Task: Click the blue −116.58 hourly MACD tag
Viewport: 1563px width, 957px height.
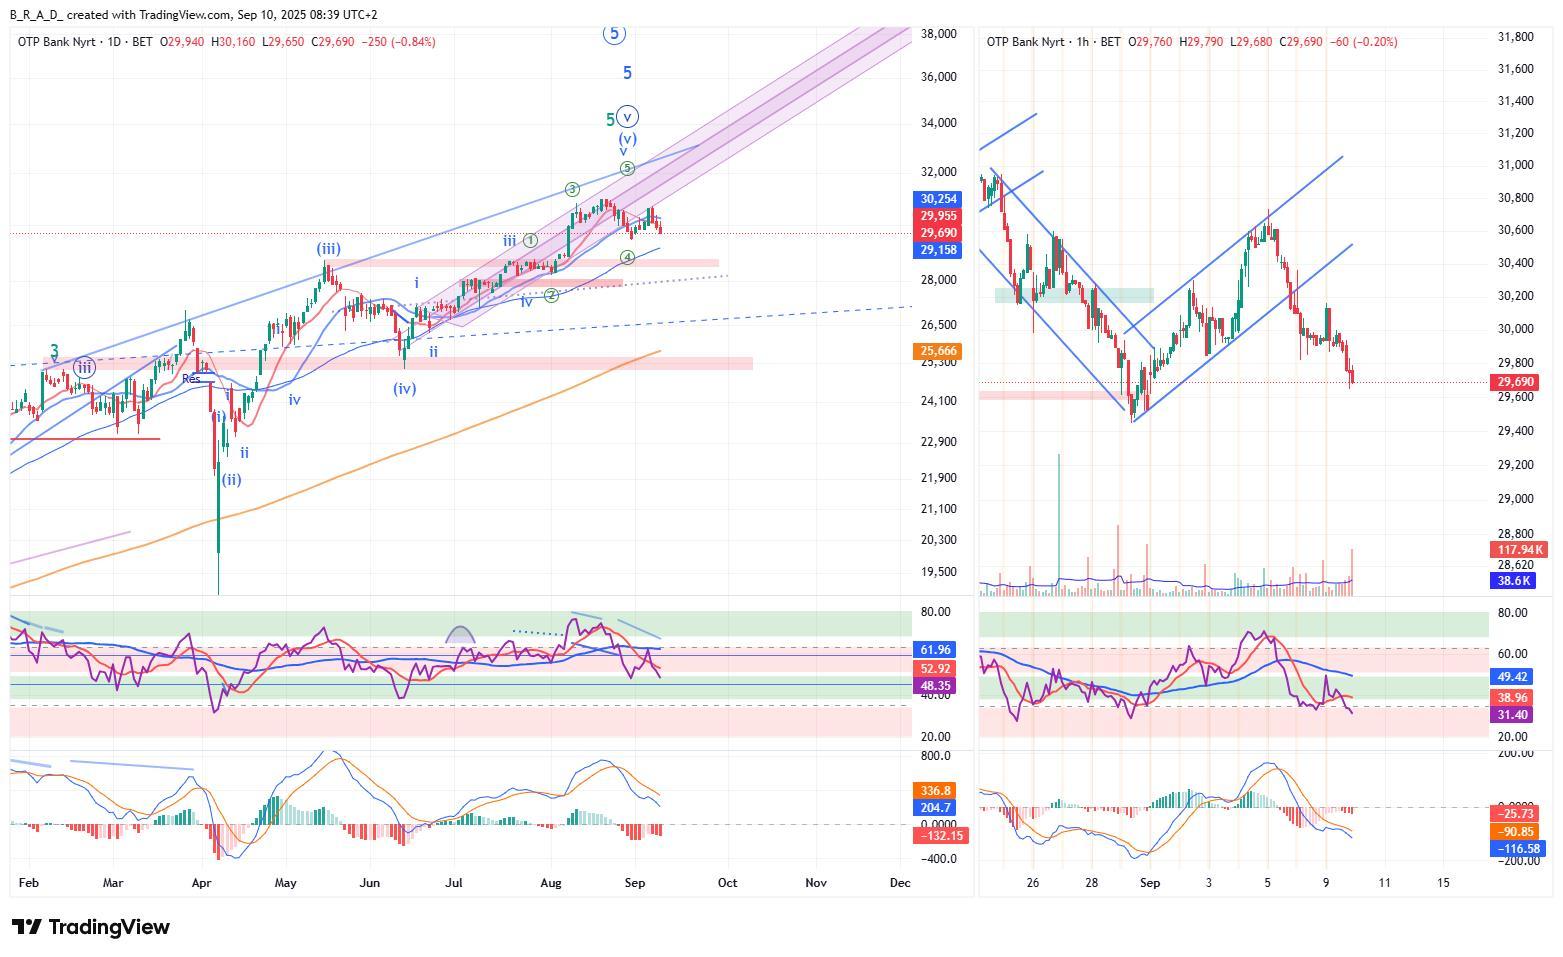Action: click(x=1519, y=849)
